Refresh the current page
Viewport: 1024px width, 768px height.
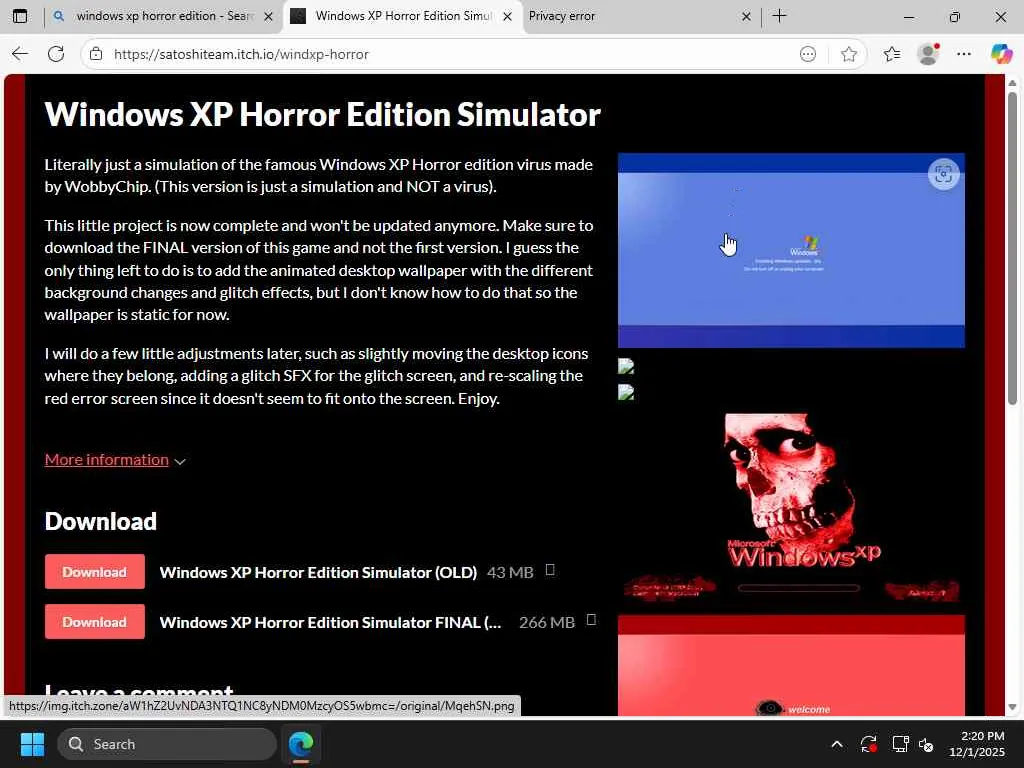pyautogui.click(x=56, y=54)
